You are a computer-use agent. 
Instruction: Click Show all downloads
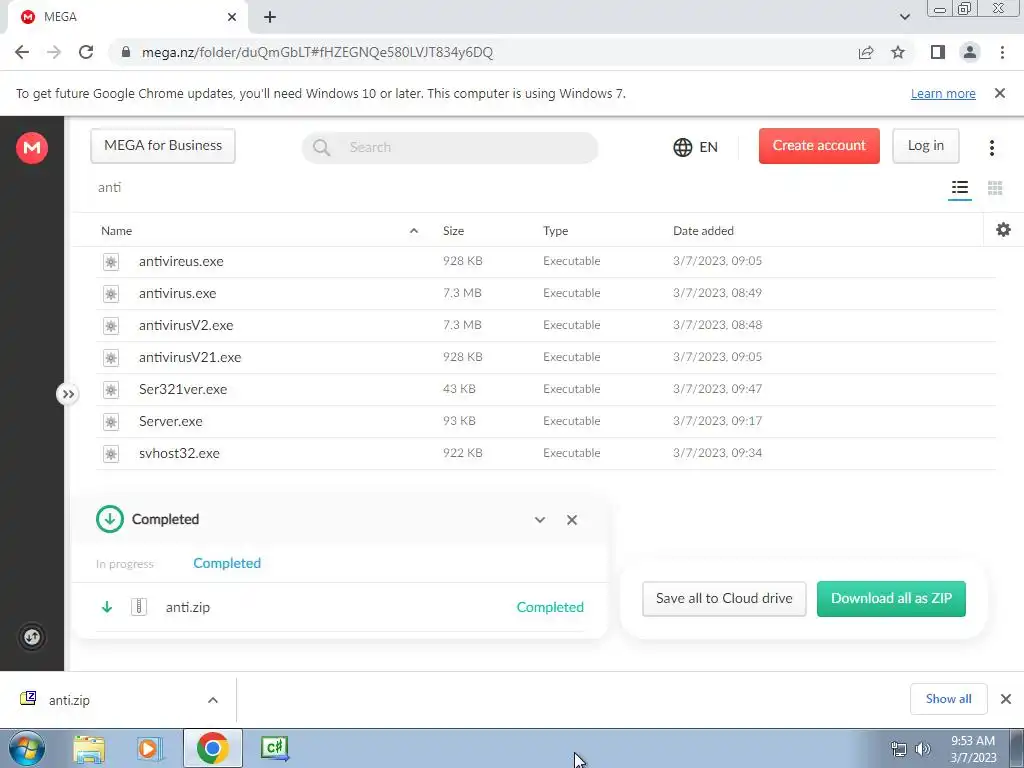[x=948, y=699]
